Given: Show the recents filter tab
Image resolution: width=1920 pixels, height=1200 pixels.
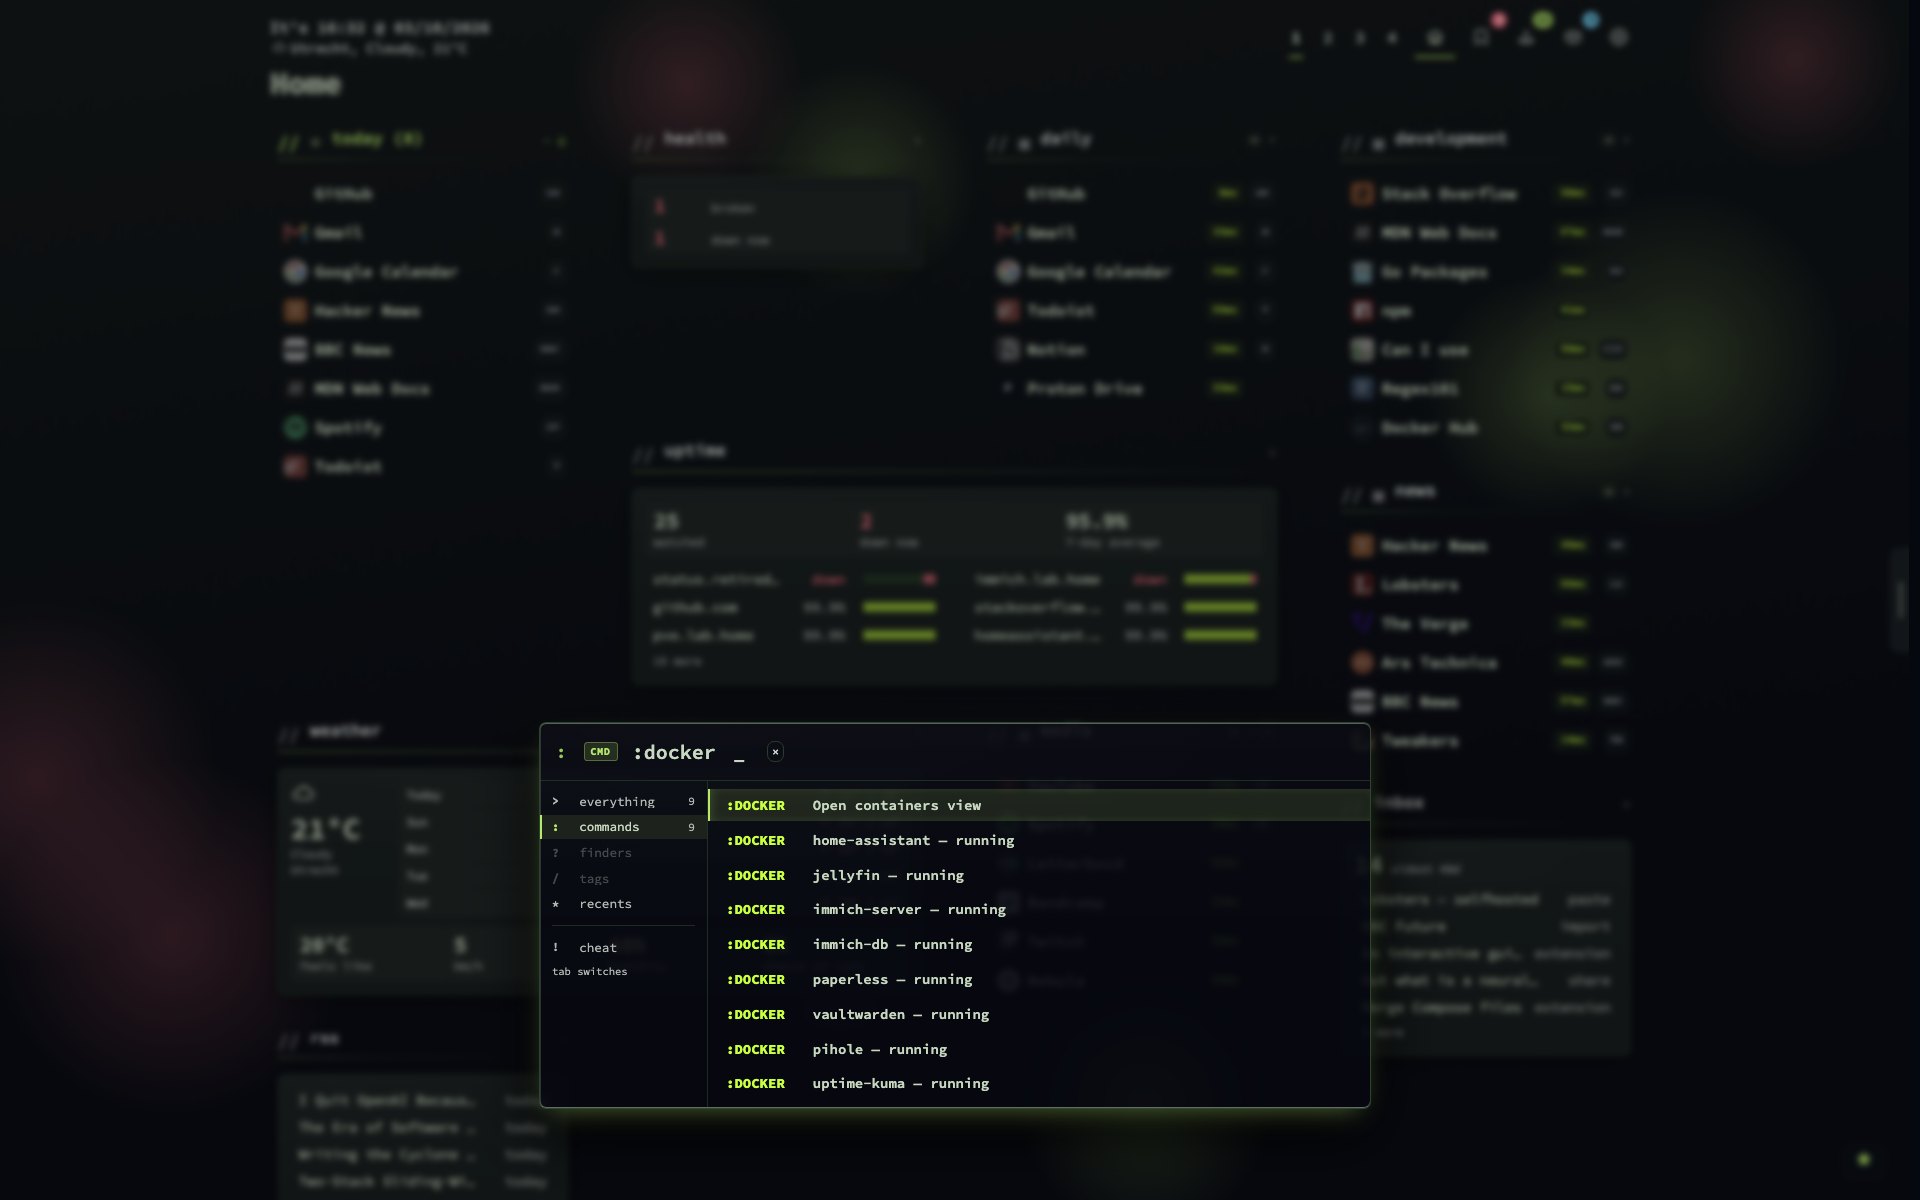Looking at the screenshot, I should [x=624, y=904].
